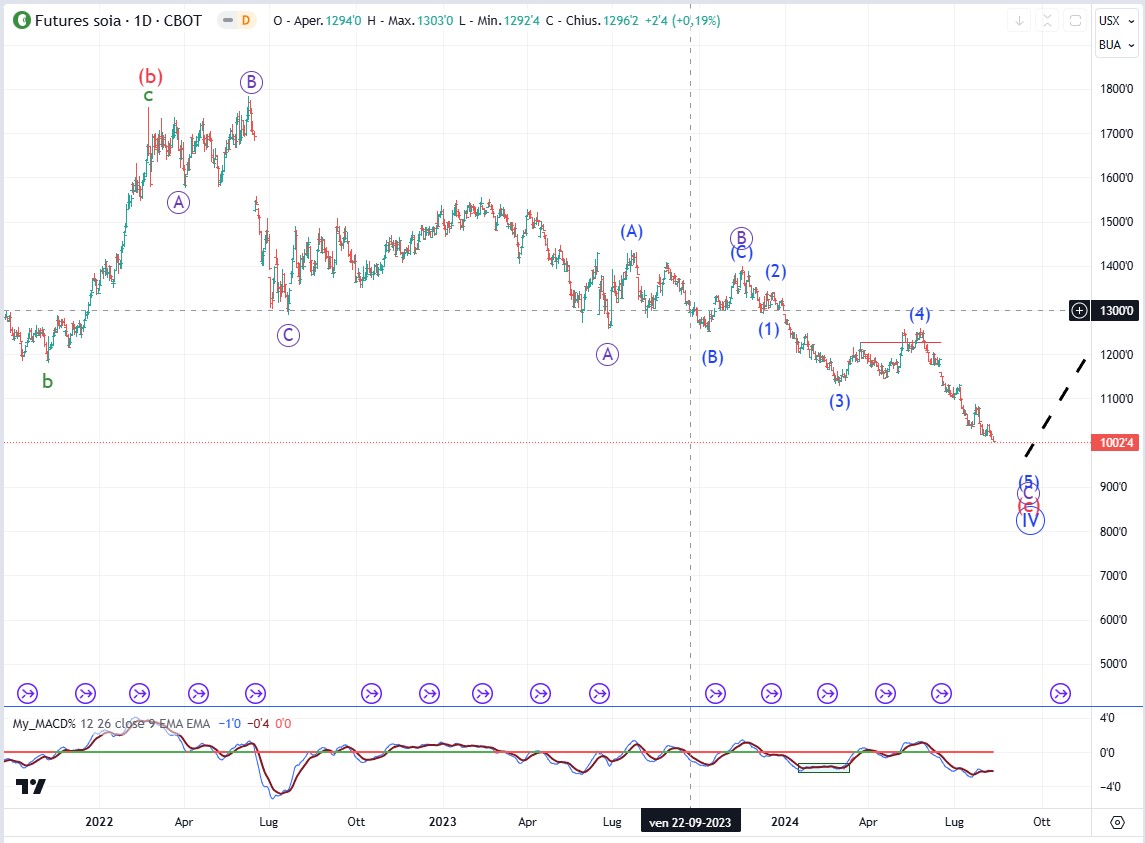Click the green soybean futures symbol logo

[22, 20]
